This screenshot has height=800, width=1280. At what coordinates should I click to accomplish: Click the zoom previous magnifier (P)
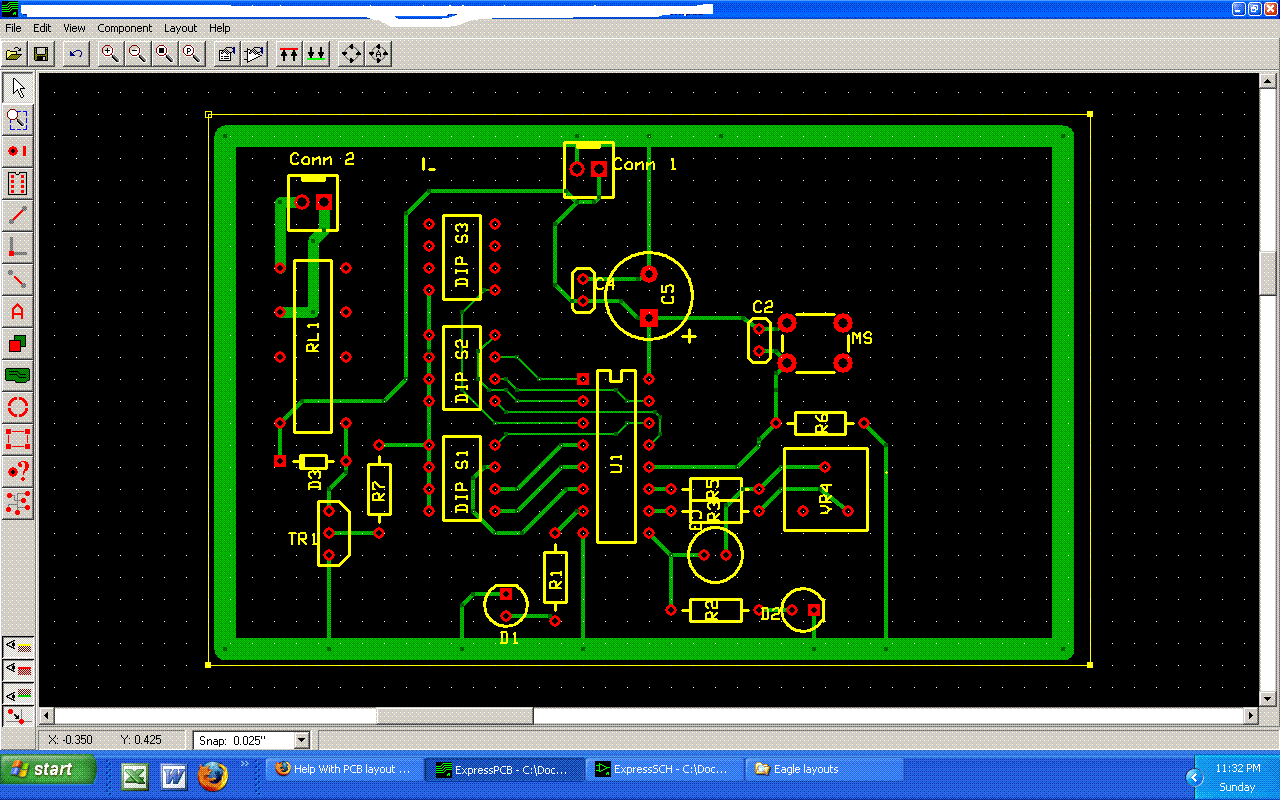point(191,54)
